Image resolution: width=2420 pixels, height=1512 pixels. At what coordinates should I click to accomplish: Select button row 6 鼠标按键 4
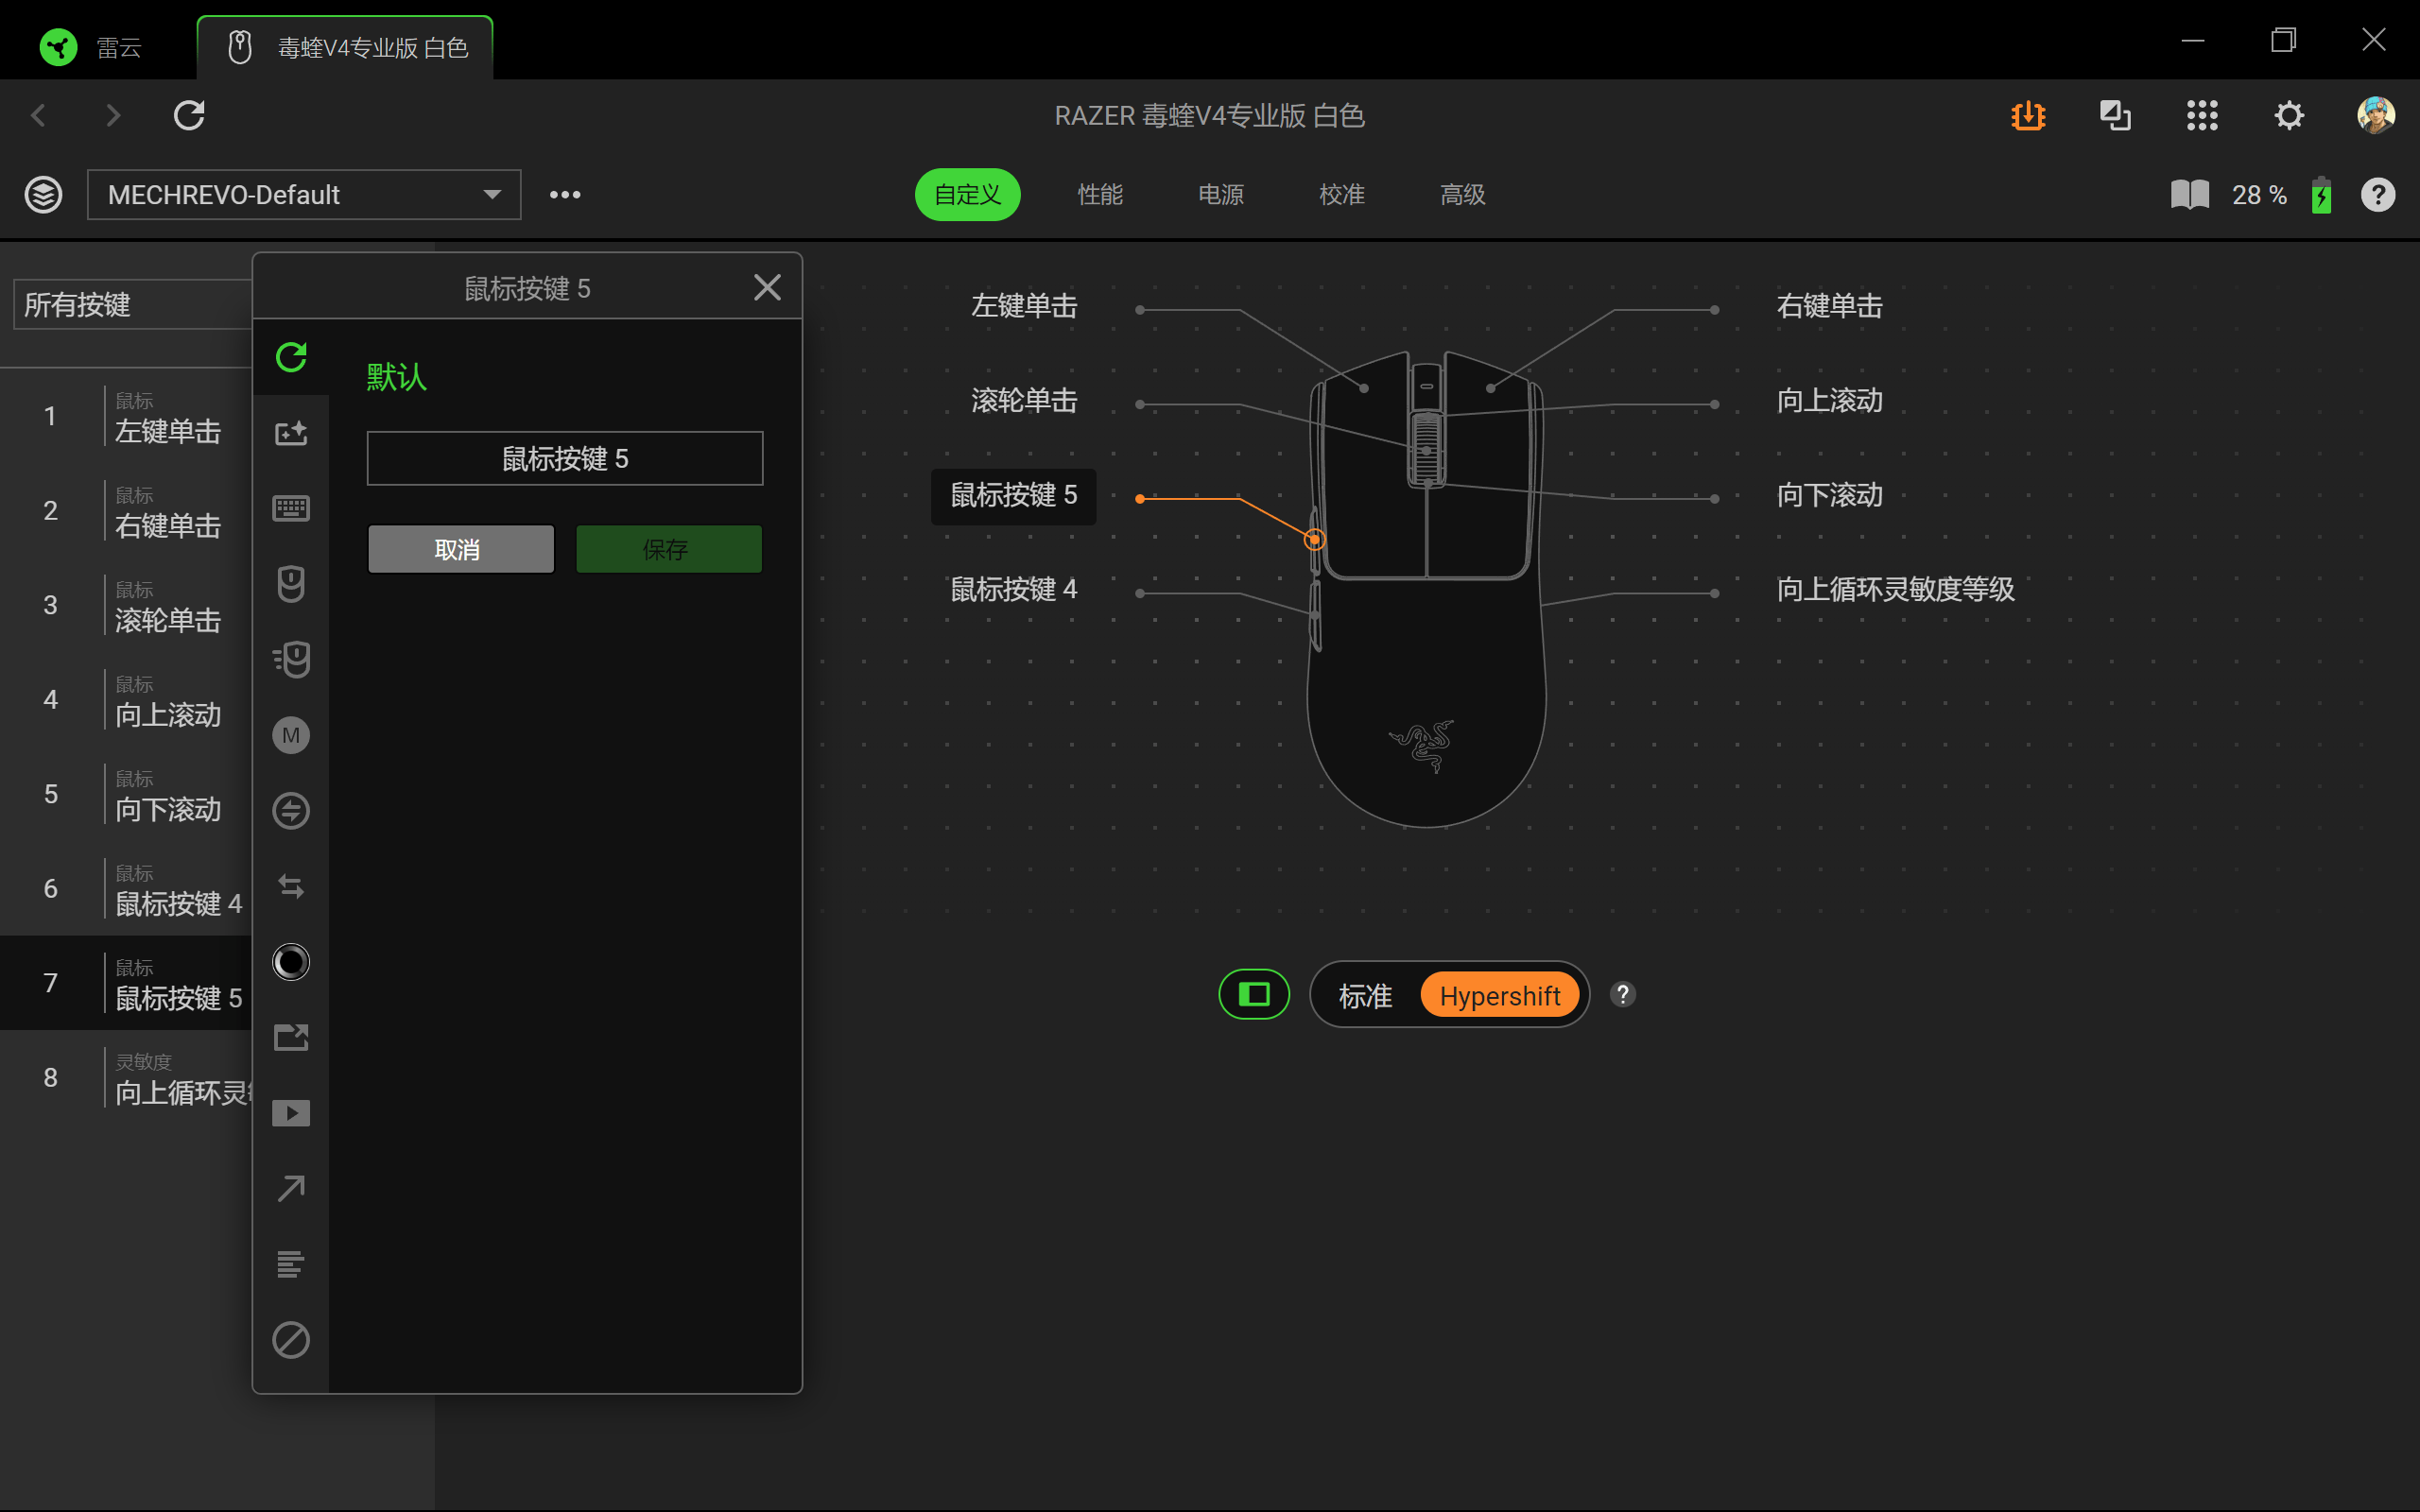point(126,889)
